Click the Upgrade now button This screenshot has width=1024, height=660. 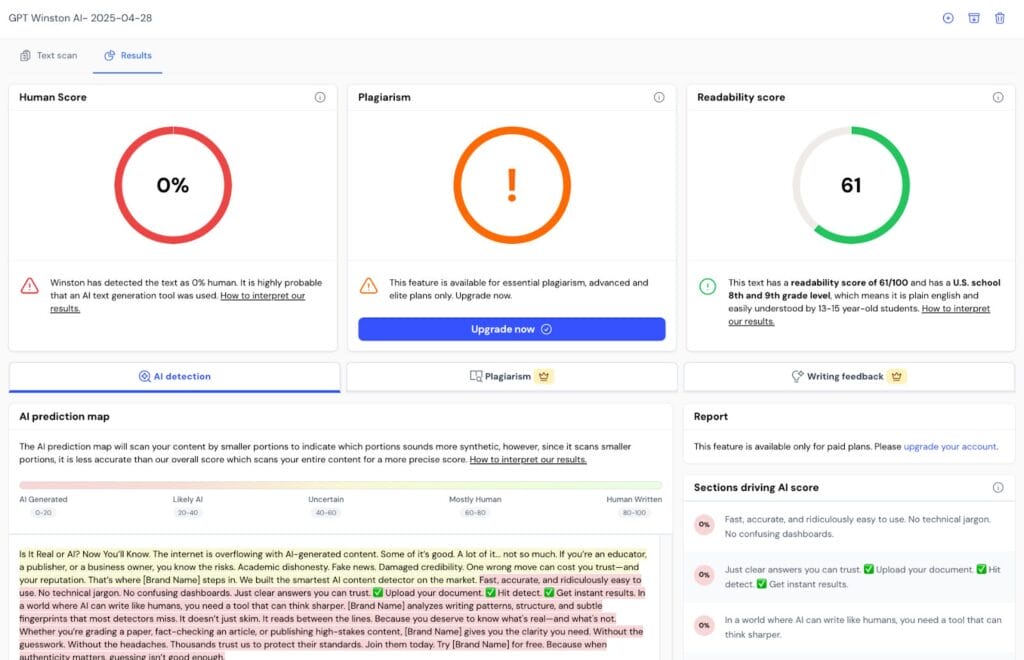point(511,329)
